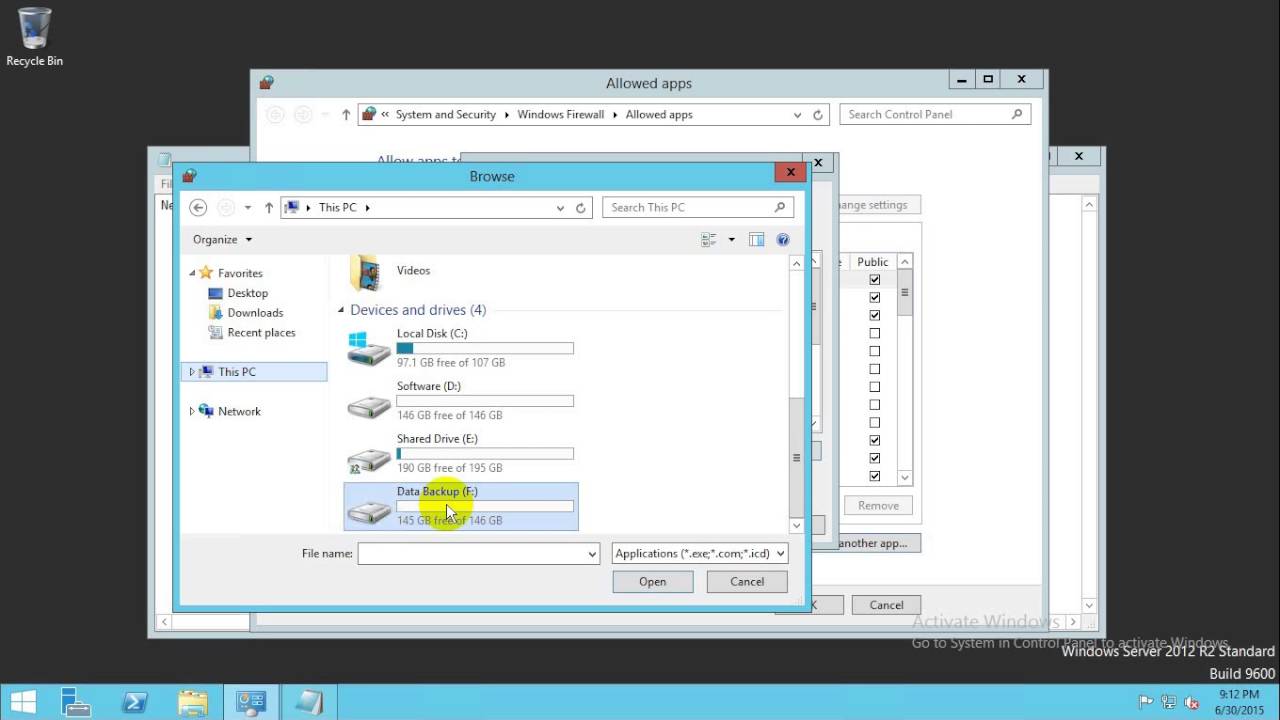Select the Data Backup (F:) drive icon
1280x720 pixels.
(369, 511)
